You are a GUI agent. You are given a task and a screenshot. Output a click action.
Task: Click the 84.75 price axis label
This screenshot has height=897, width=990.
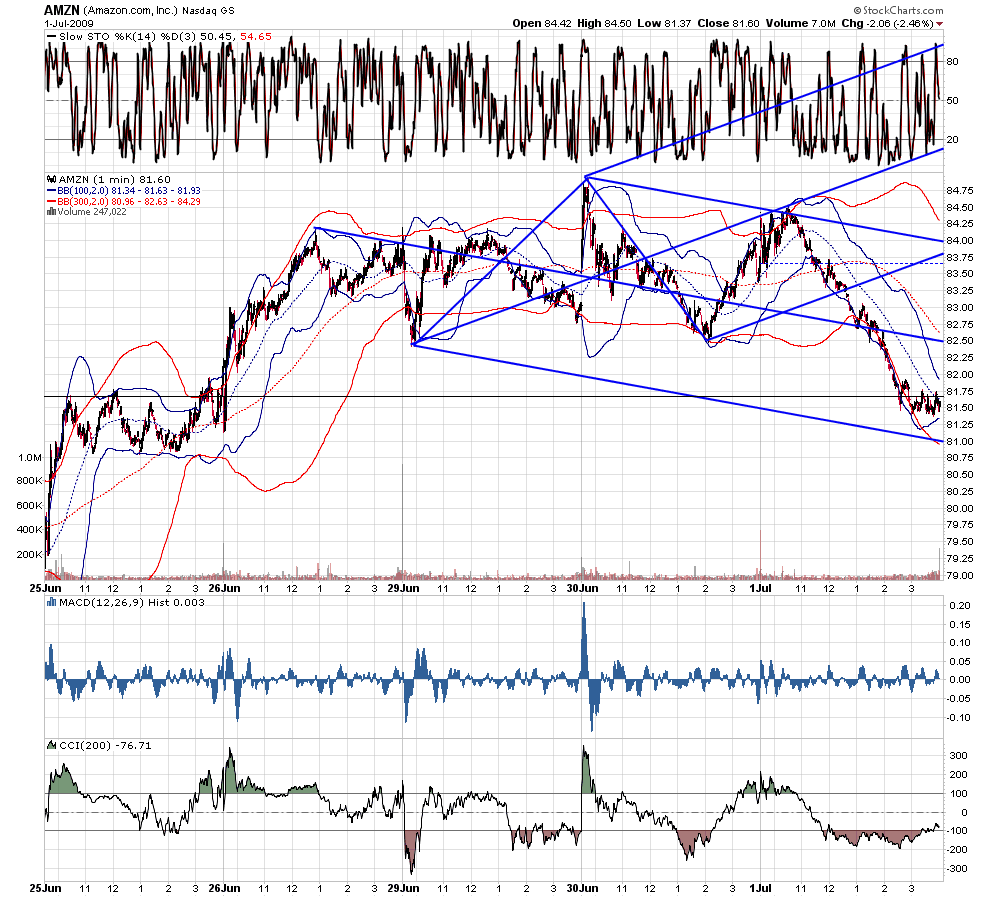click(x=959, y=191)
